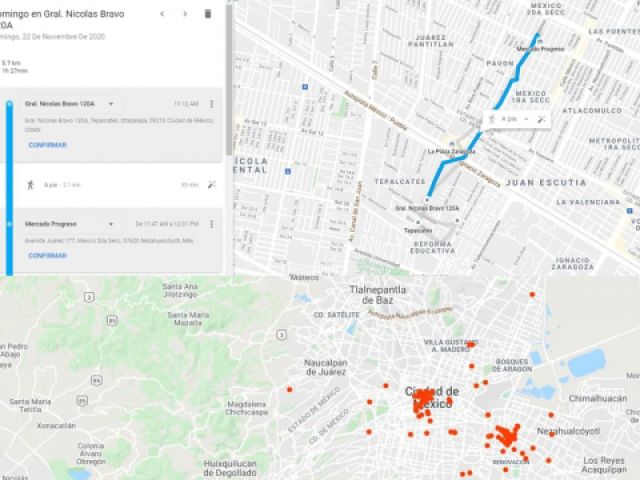Viewport: 640px width, 480px height.
Task: Go to the next day arrow
Action: point(184,13)
